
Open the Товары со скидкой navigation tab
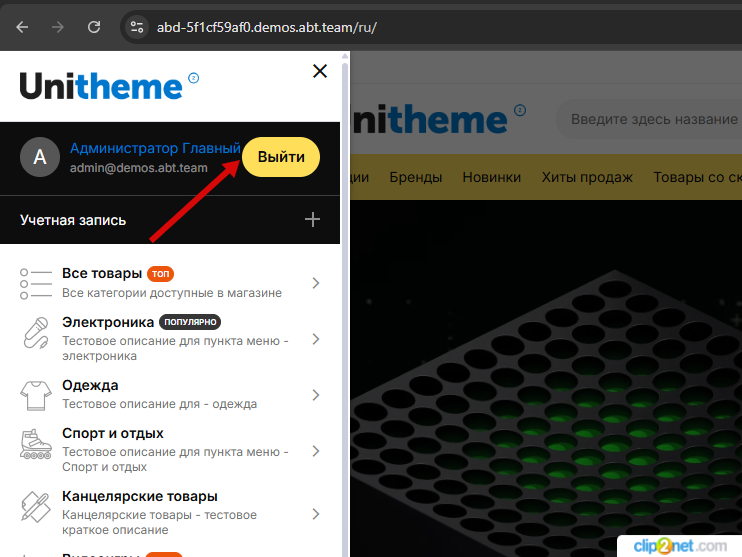click(x=698, y=177)
